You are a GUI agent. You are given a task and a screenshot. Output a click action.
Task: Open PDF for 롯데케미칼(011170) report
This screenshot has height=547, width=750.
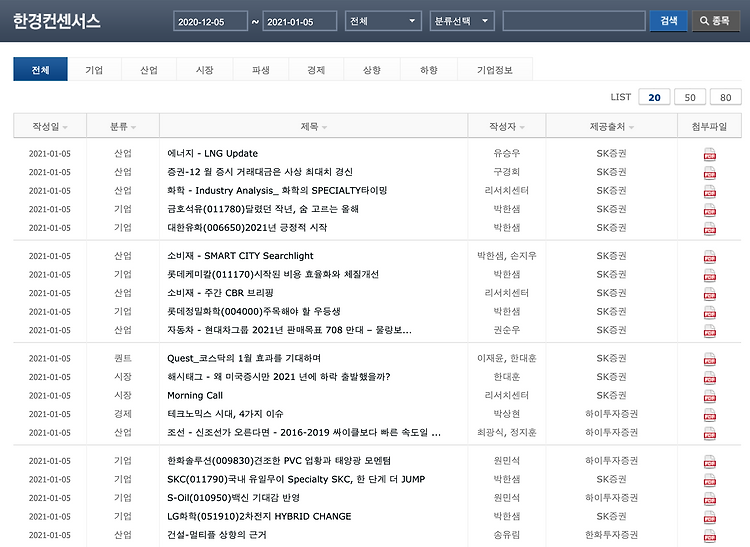709,276
